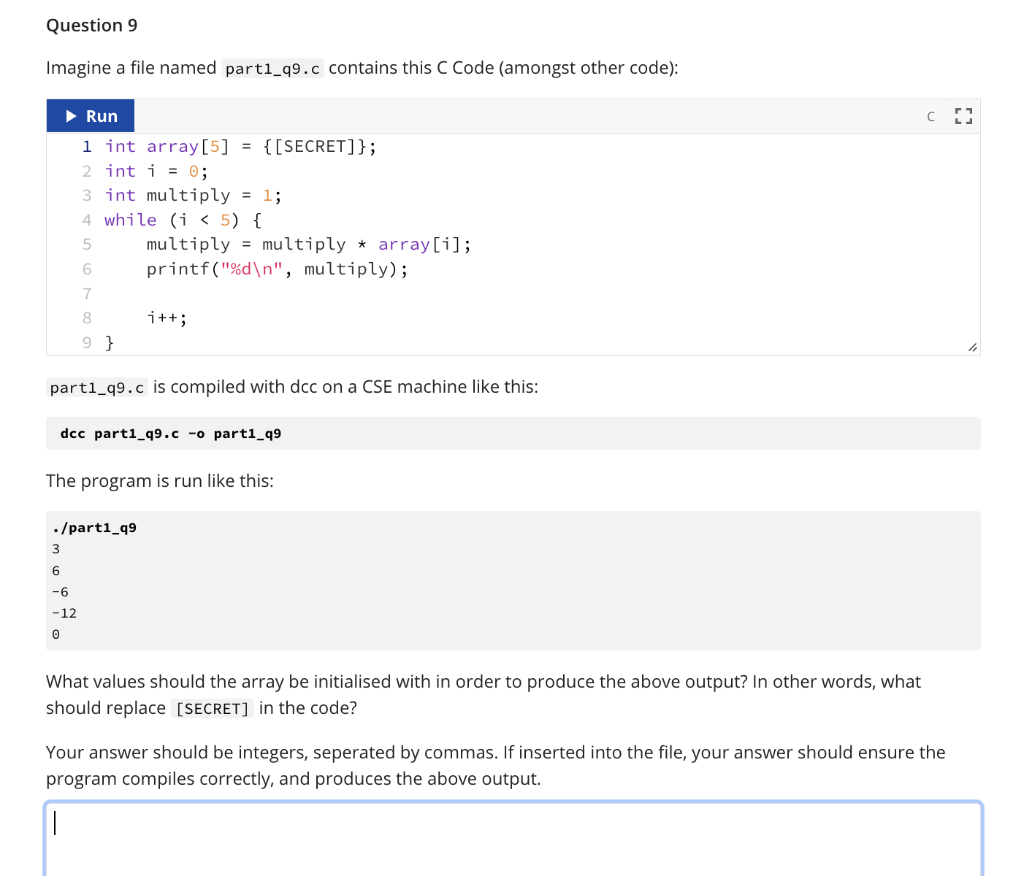Select the multiply variable on line 5
Image resolution: width=1024 pixels, height=876 pixels.
185,244
